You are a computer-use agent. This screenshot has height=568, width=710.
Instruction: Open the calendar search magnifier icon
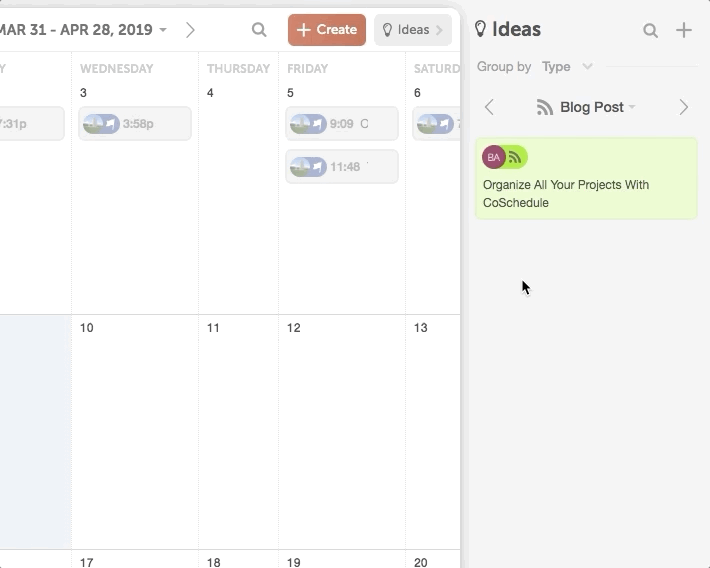pos(259,30)
